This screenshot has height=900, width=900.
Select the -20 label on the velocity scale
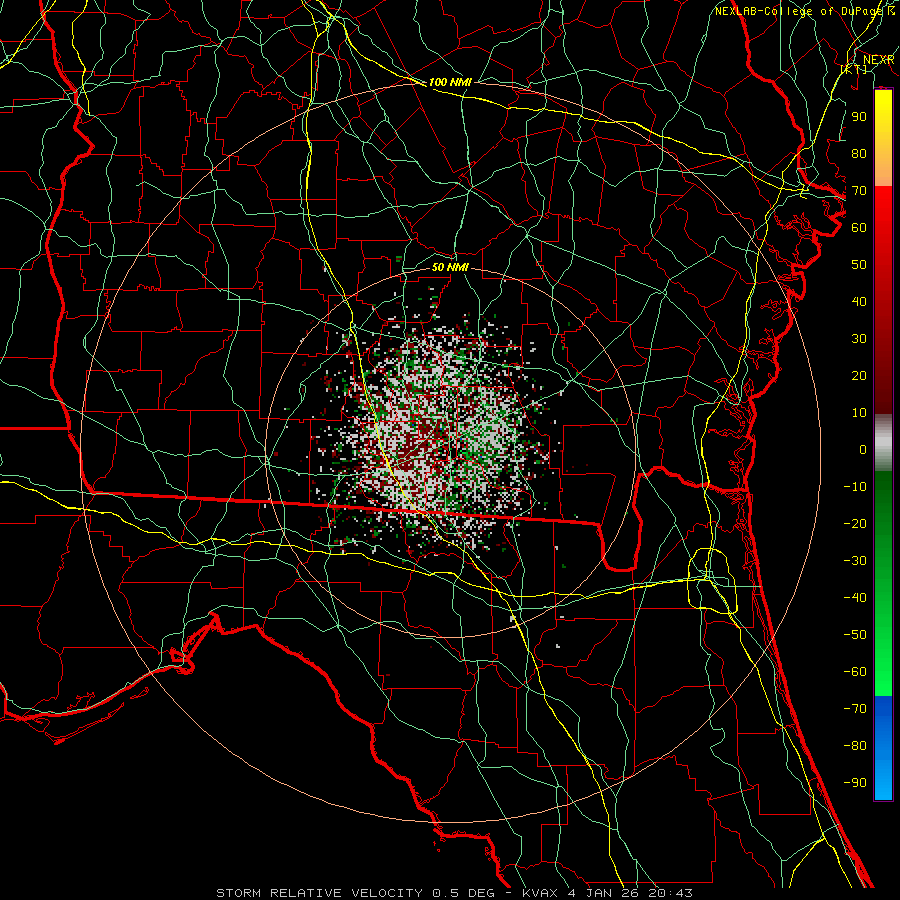855,524
